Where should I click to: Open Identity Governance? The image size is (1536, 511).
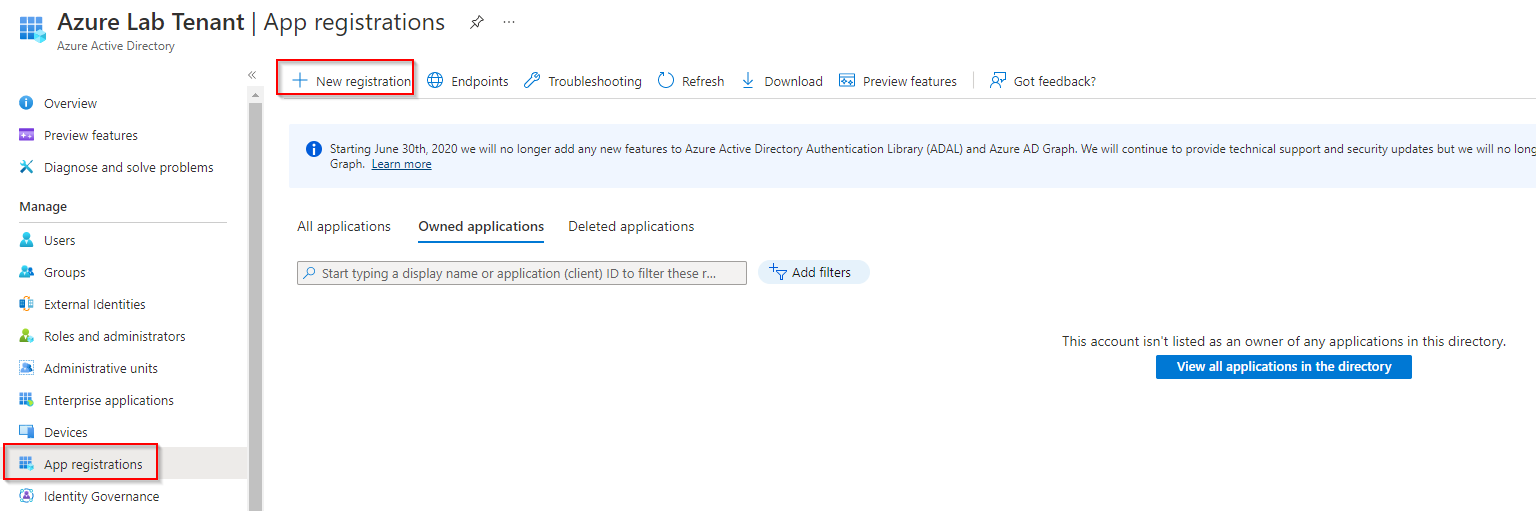[x=101, y=496]
